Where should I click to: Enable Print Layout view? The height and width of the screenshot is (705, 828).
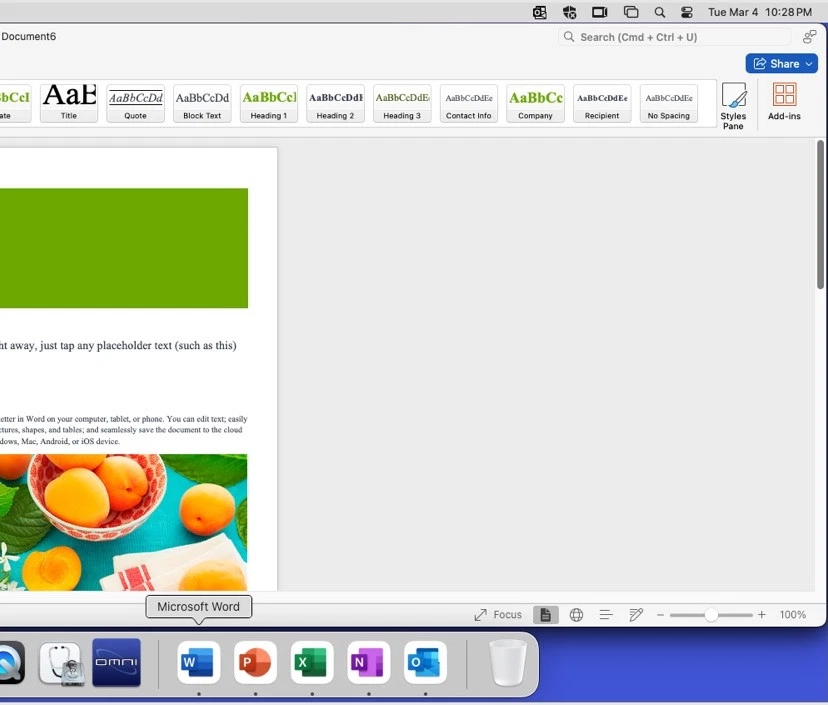point(545,614)
